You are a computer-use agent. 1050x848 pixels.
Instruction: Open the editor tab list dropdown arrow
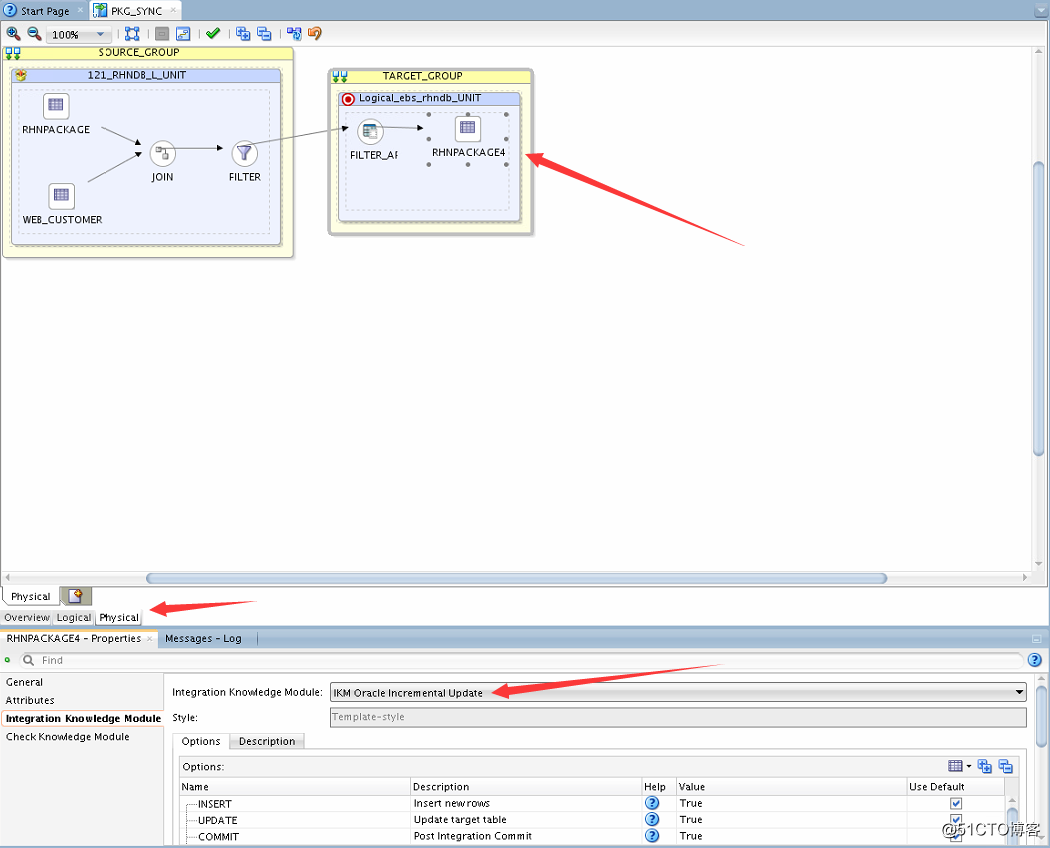pos(1039,10)
